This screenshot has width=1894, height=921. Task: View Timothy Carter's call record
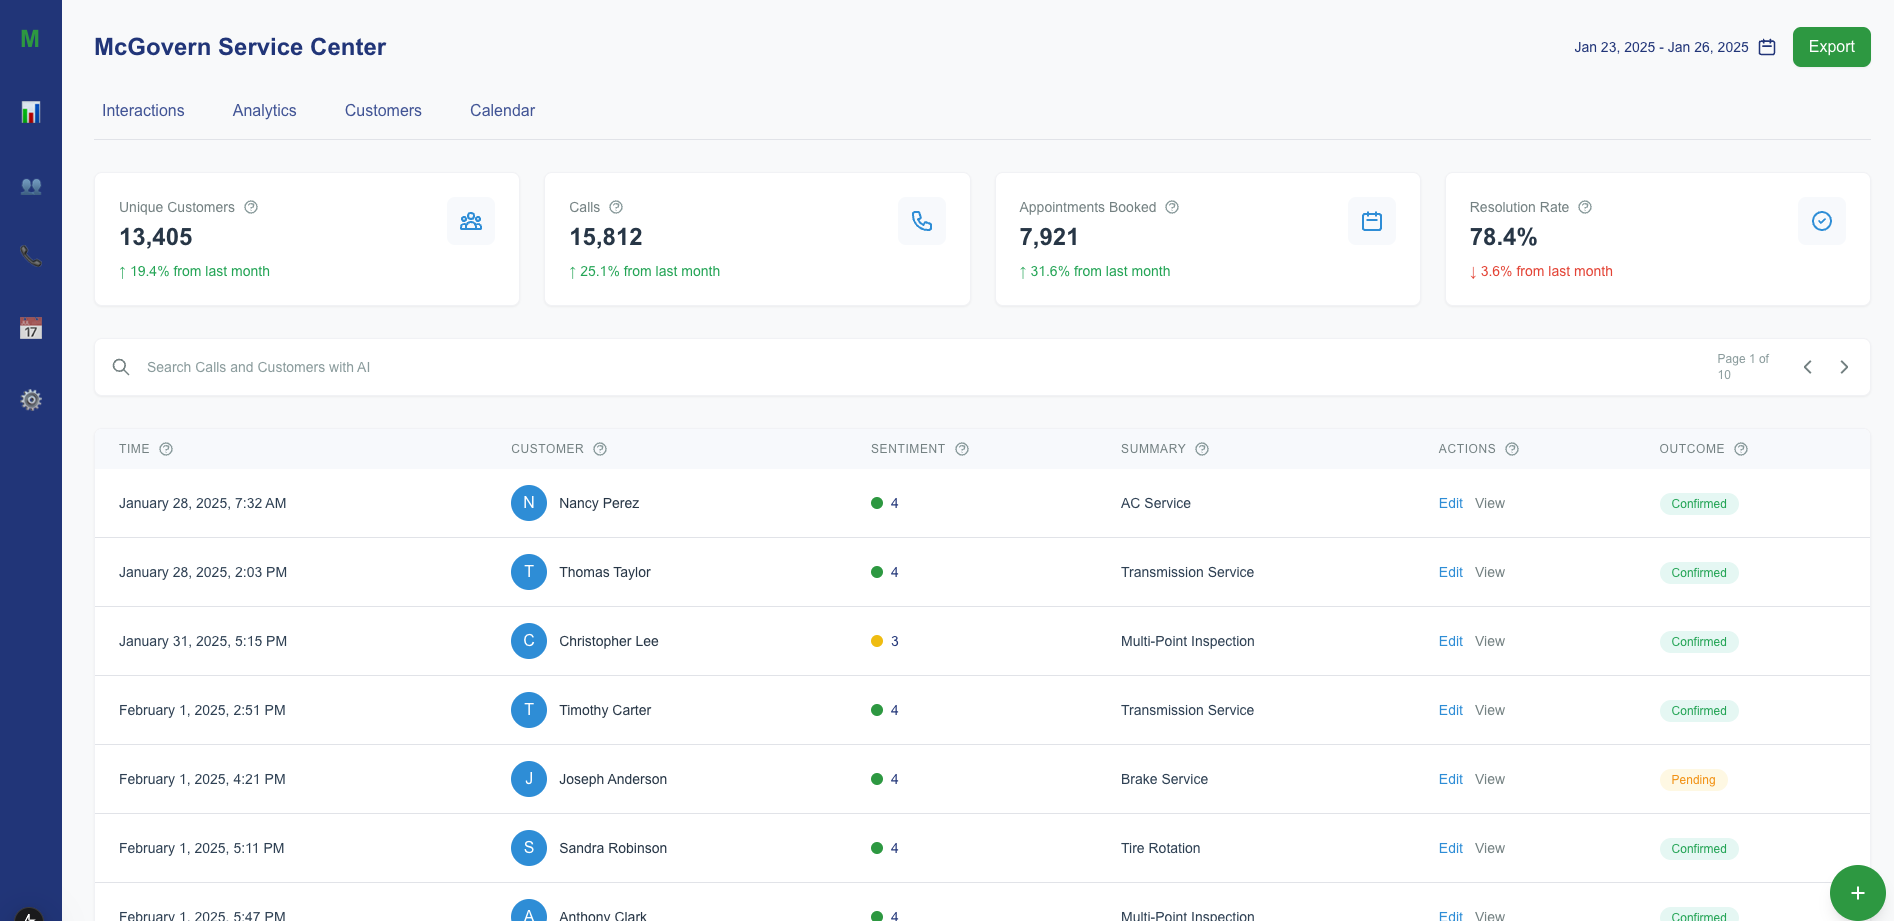tap(1489, 710)
